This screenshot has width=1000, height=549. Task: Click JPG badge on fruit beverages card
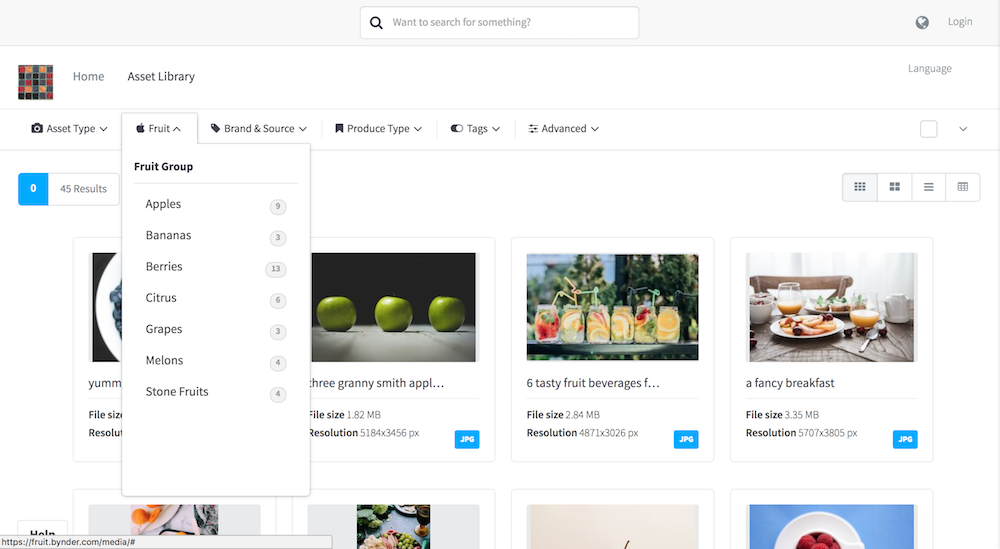tap(686, 439)
